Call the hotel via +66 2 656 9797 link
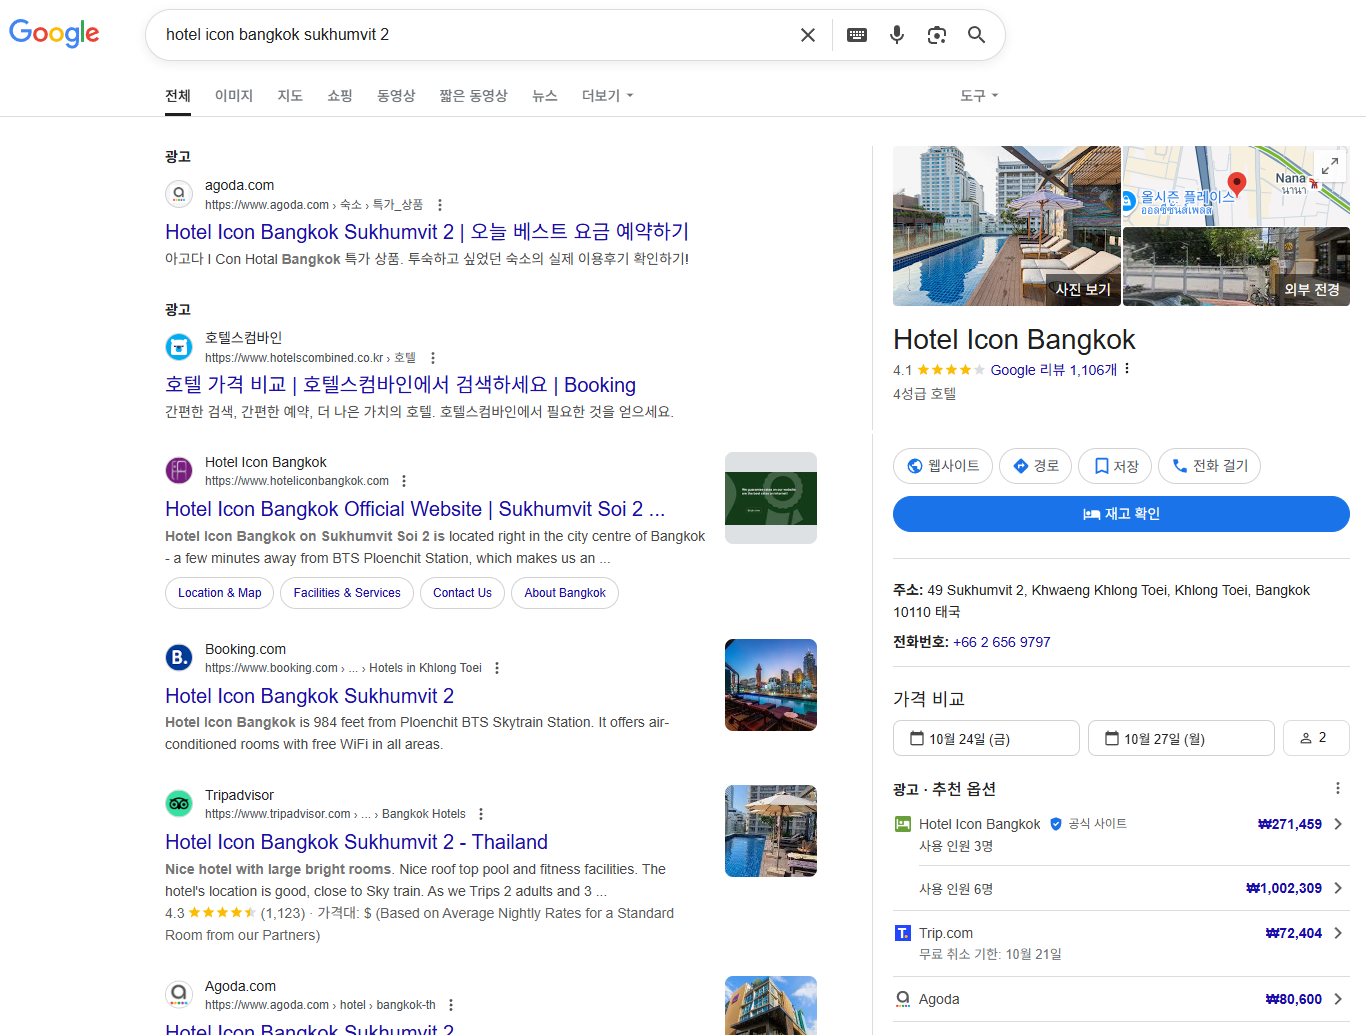 tap(1001, 642)
